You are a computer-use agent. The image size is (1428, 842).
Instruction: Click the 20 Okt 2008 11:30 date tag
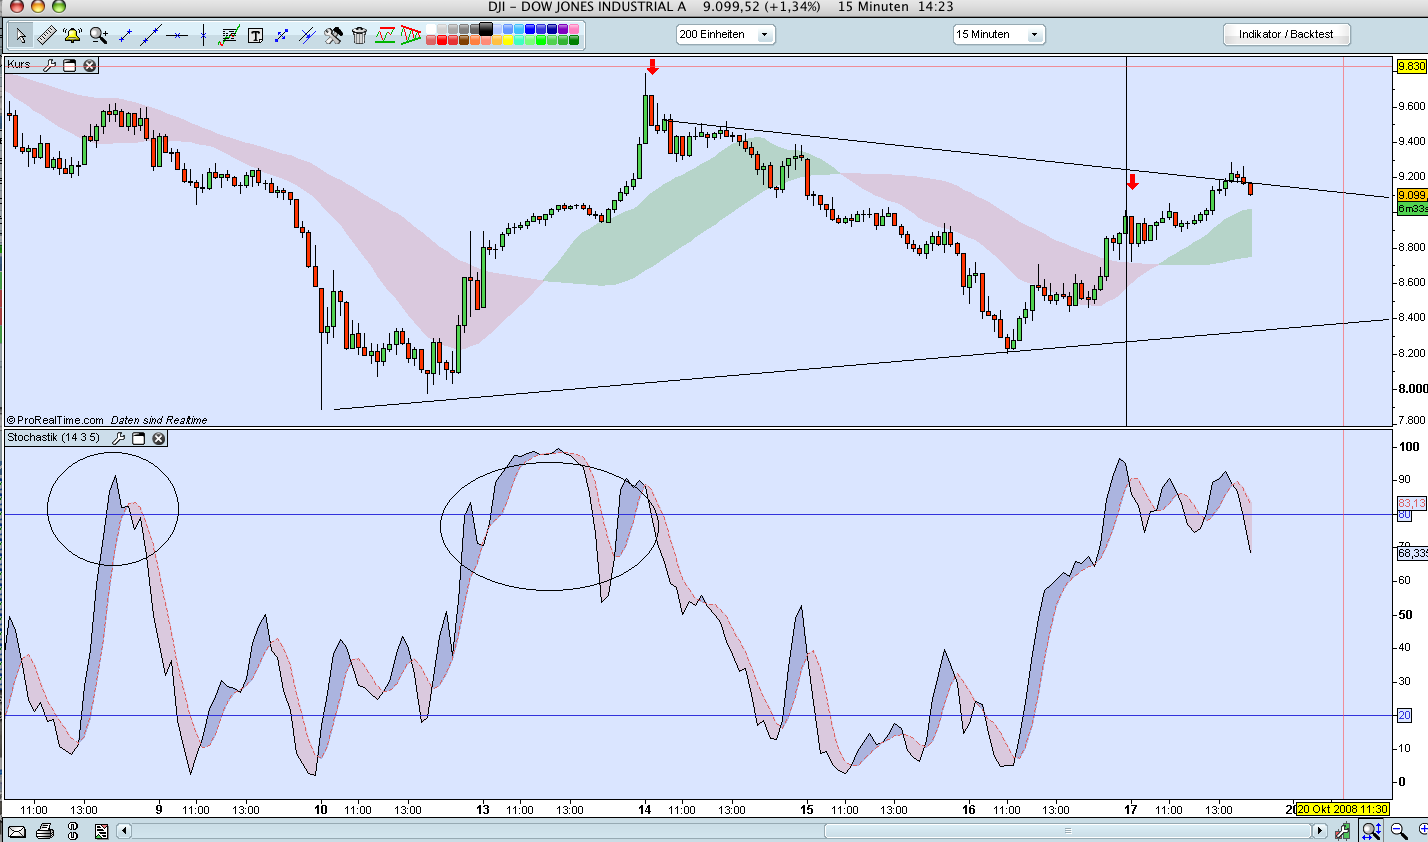pyautogui.click(x=1342, y=809)
